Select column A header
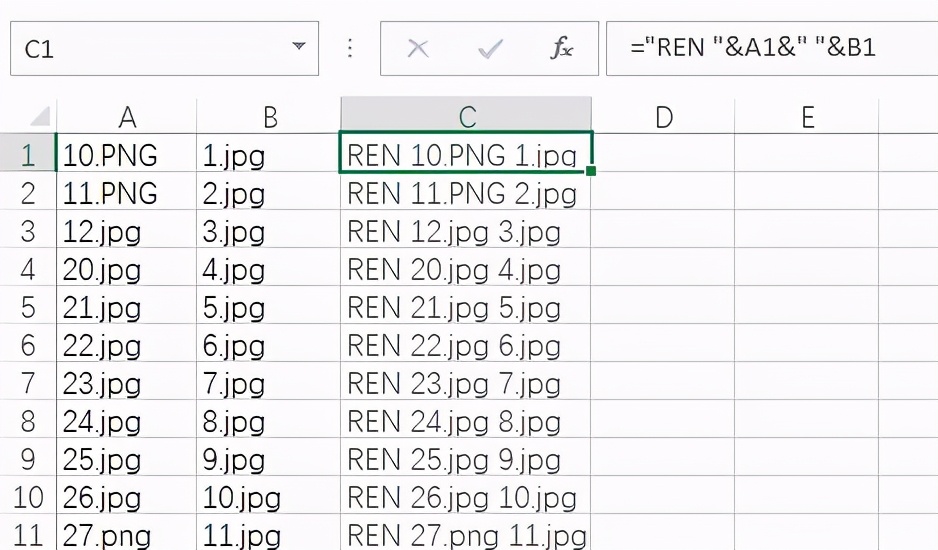The width and height of the screenshot is (938, 550). 127,117
